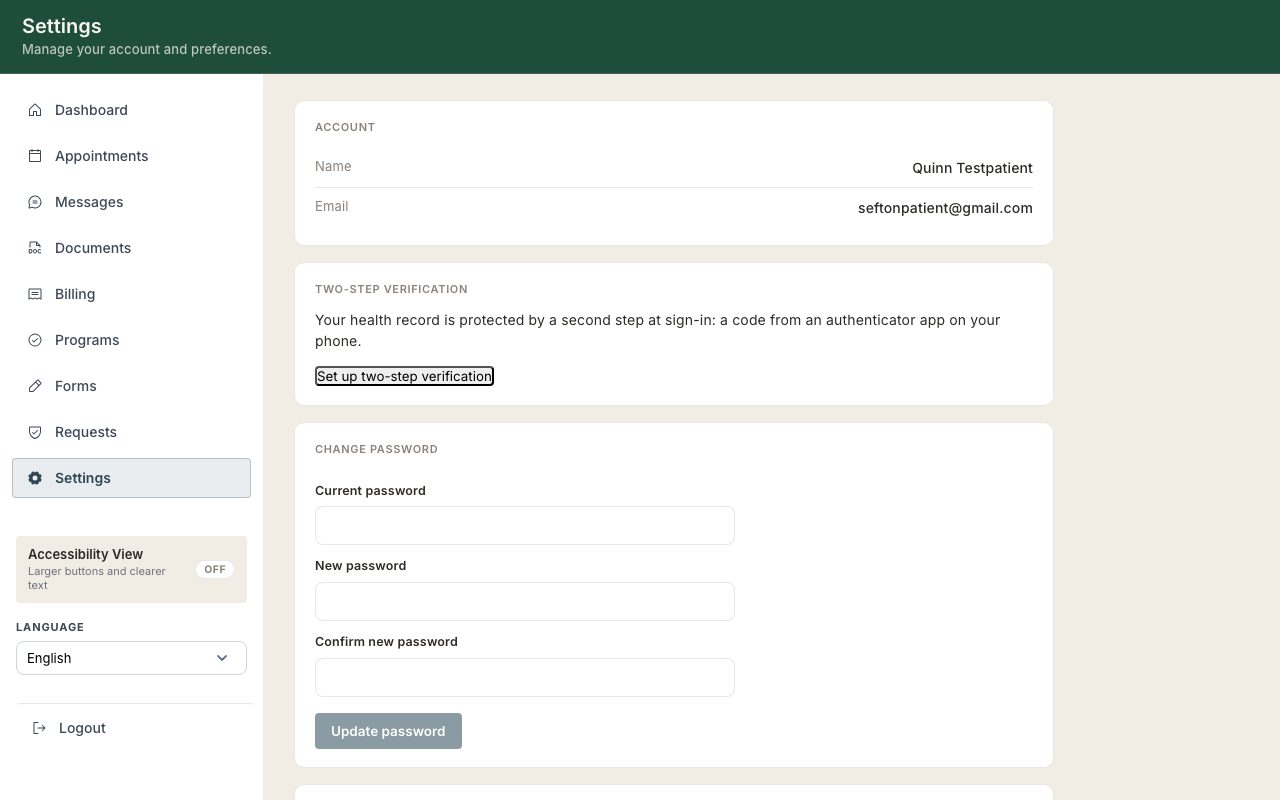
Task: Click the LANGUAGE label
Action: pyautogui.click(x=50, y=627)
